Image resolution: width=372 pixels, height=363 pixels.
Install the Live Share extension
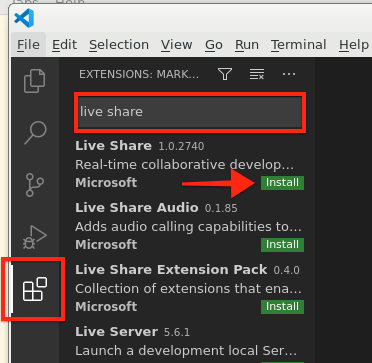click(x=282, y=183)
